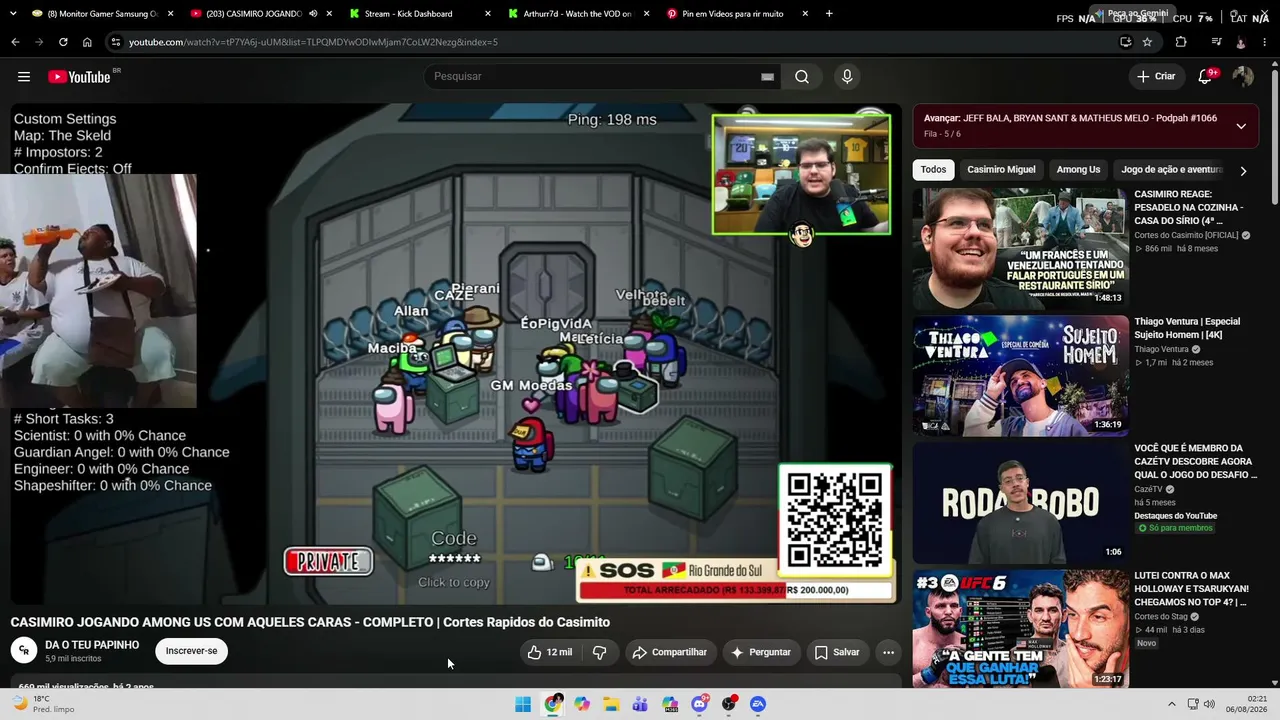The image size is (1280, 720).
Task: Click the Peça ao Gemini button
Action: pyautogui.click(x=1131, y=13)
